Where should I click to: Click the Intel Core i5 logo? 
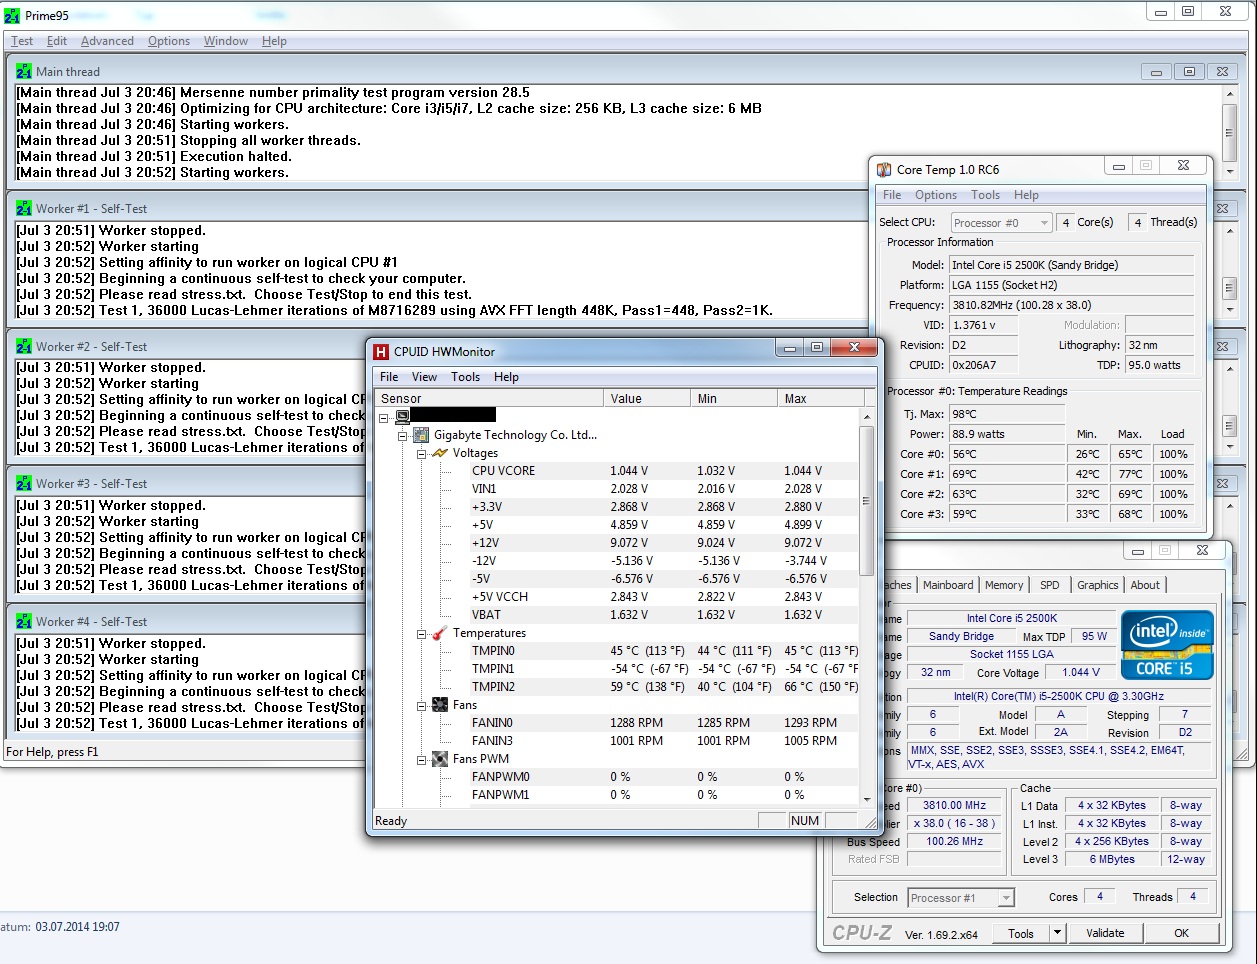[1166, 645]
